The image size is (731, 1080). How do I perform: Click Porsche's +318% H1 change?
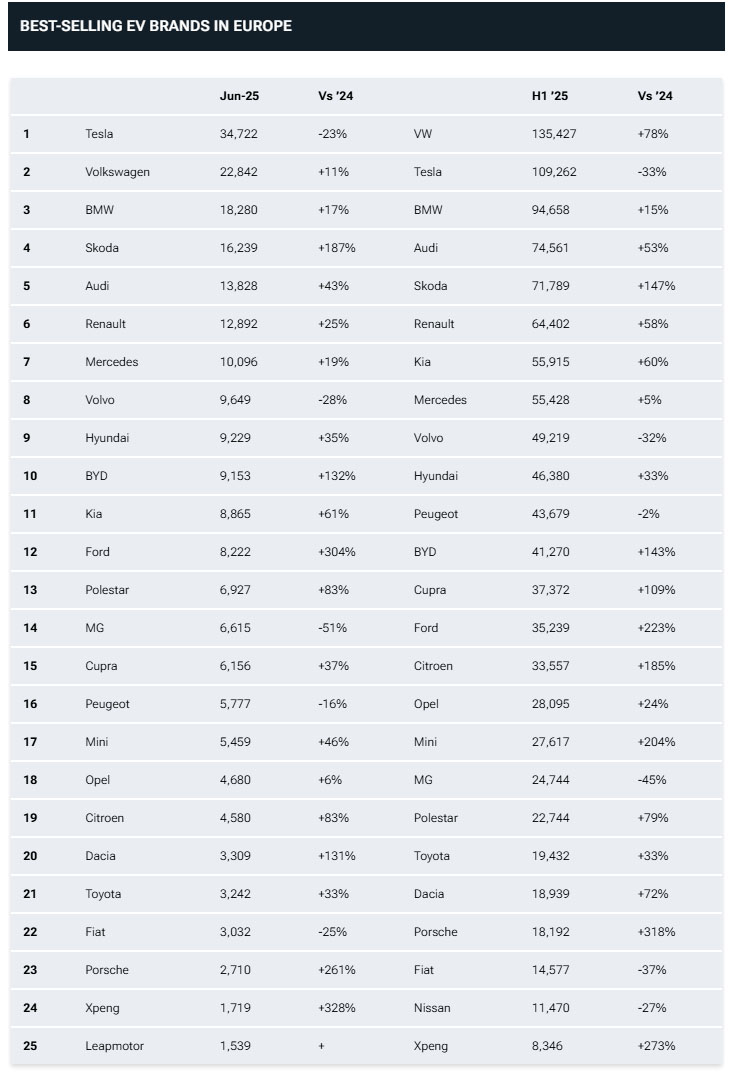click(656, 932)
